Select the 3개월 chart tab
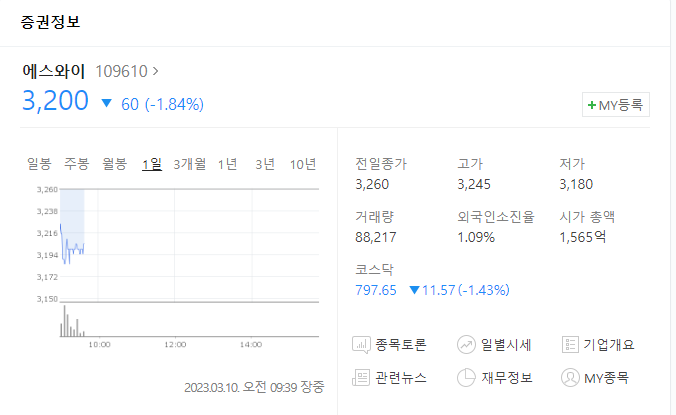676x415 pixels. [x=190, y=164]
